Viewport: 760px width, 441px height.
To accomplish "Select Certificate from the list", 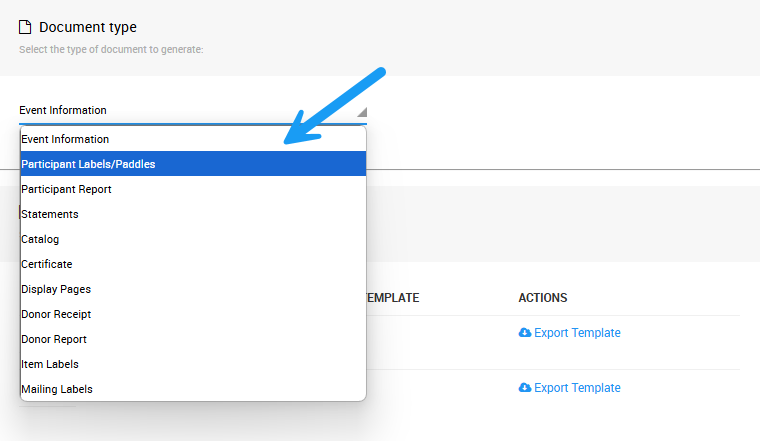I will click(x=46, y=264).
